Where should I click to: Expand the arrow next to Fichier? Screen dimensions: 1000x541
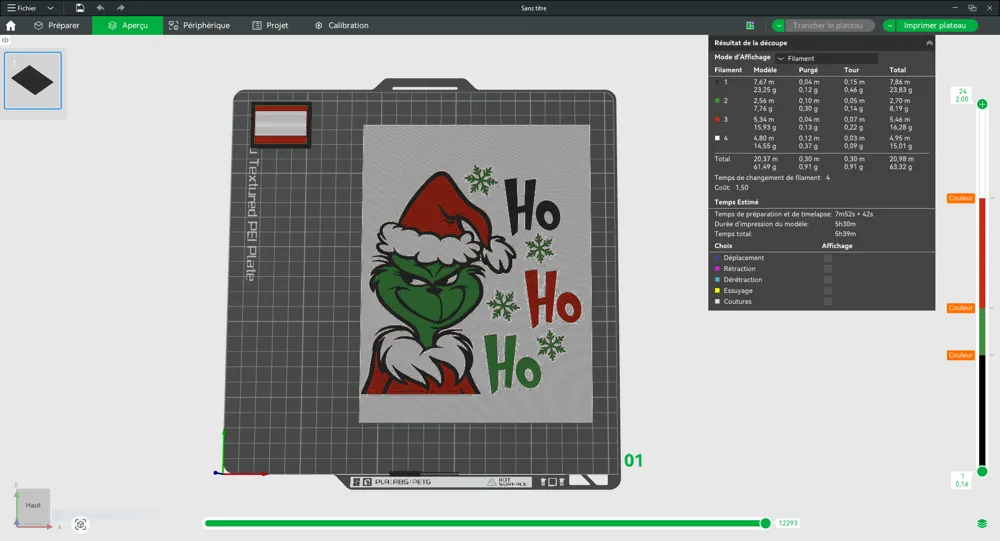click(50, 8)
